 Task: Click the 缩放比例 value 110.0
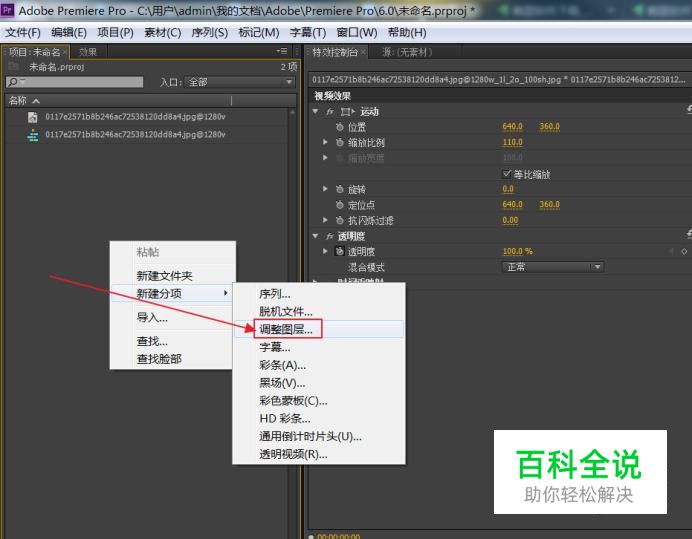click(512, 142)
